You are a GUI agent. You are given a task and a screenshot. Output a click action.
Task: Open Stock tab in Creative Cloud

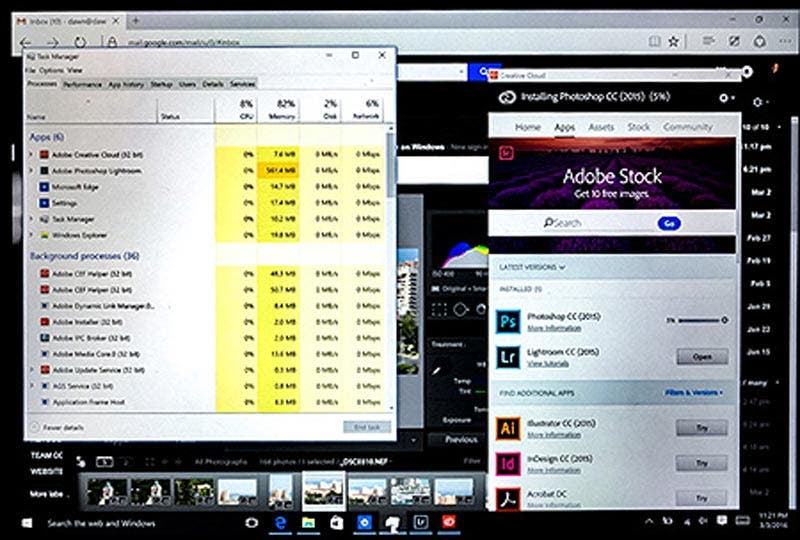[x=638, y=127]
